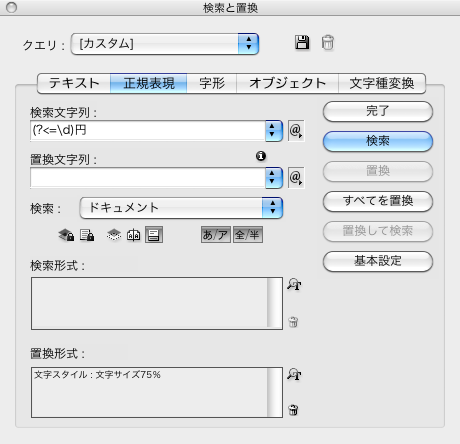Image resolution: width=460 pixels, height=444 pixels.
Task: Toggle include master pages icon
Action: tap(134, 235)
